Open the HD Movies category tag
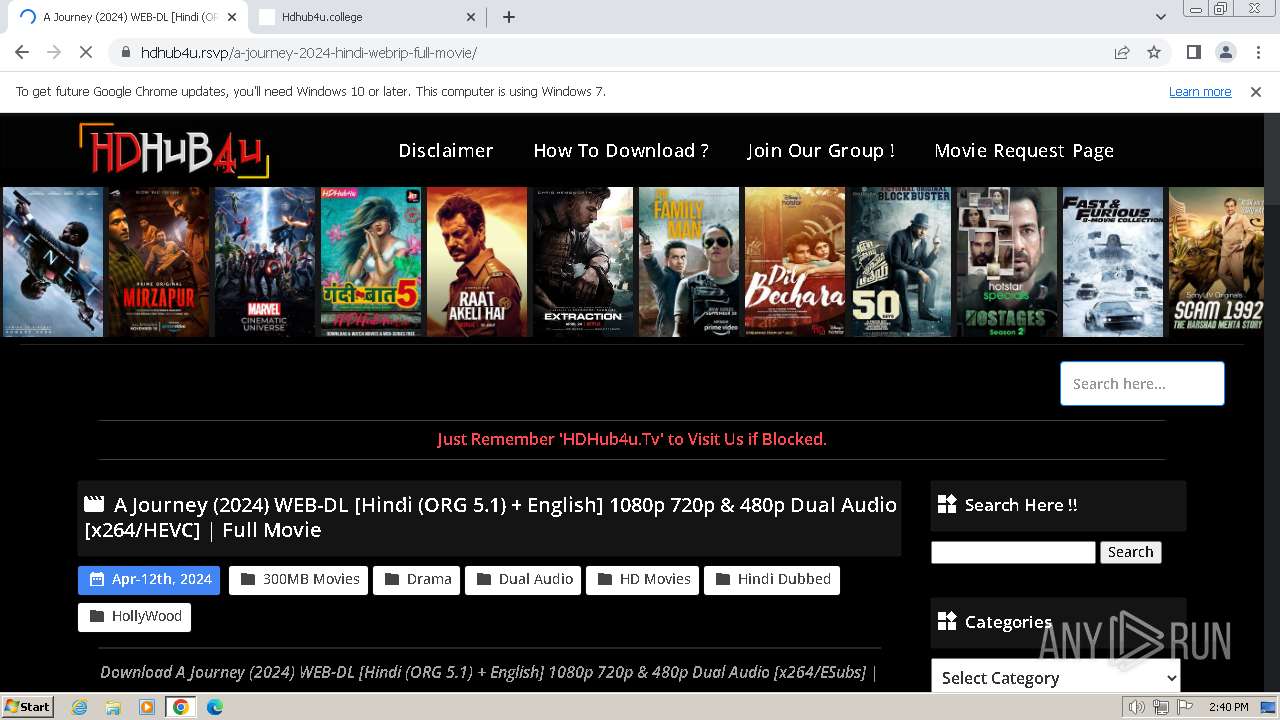This screenshot has height=720, width=1280. tap(642, 580)
